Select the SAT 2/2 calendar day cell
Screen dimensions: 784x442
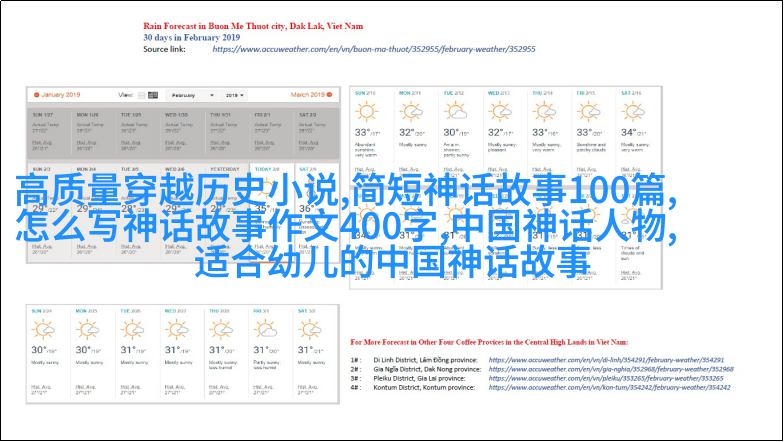point(316,133)
